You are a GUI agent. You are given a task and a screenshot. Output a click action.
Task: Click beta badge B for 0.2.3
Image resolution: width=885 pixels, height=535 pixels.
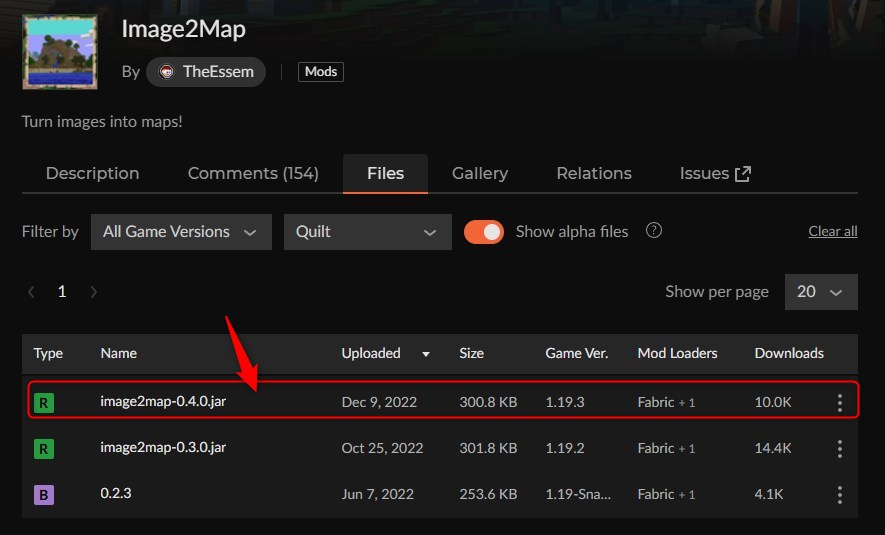[x=44, y=495]
